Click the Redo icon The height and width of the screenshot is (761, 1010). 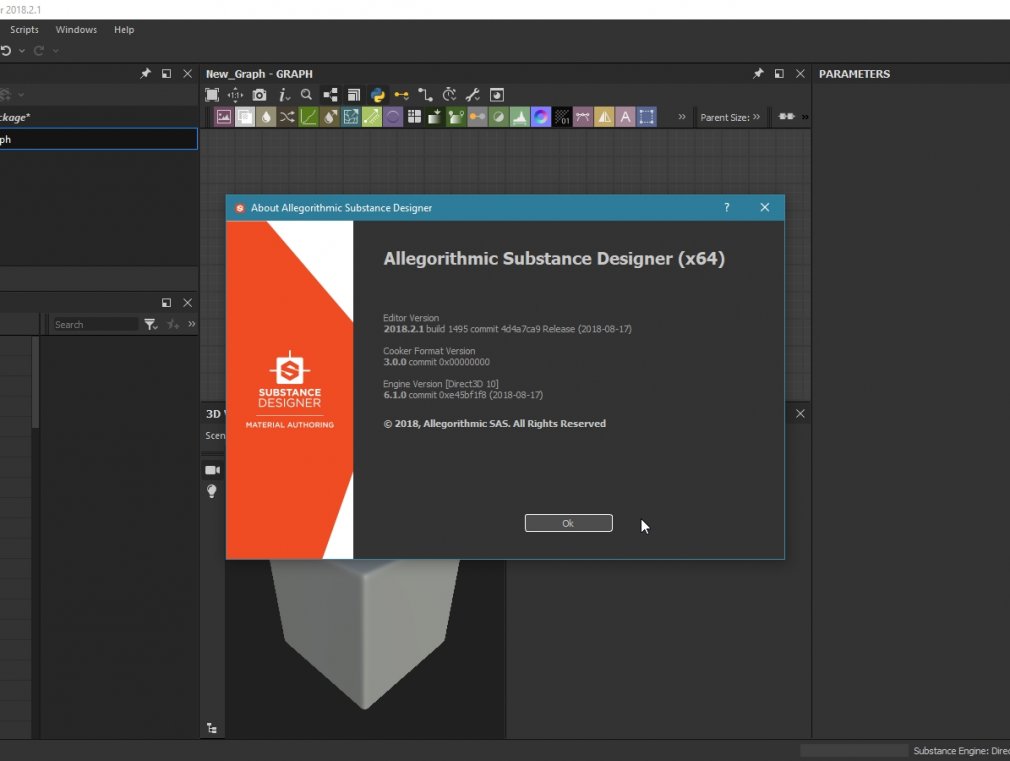point(39,50)
